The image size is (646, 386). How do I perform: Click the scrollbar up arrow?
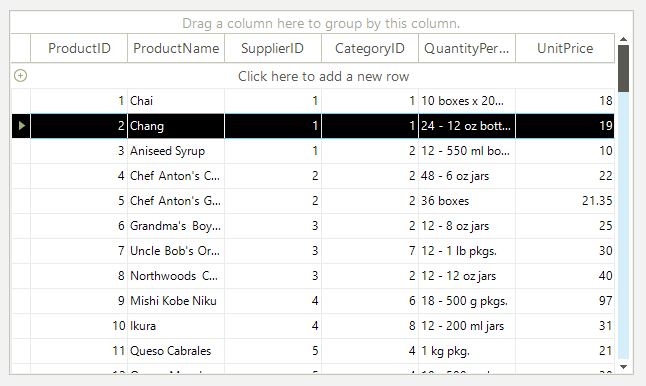[623, 39]
